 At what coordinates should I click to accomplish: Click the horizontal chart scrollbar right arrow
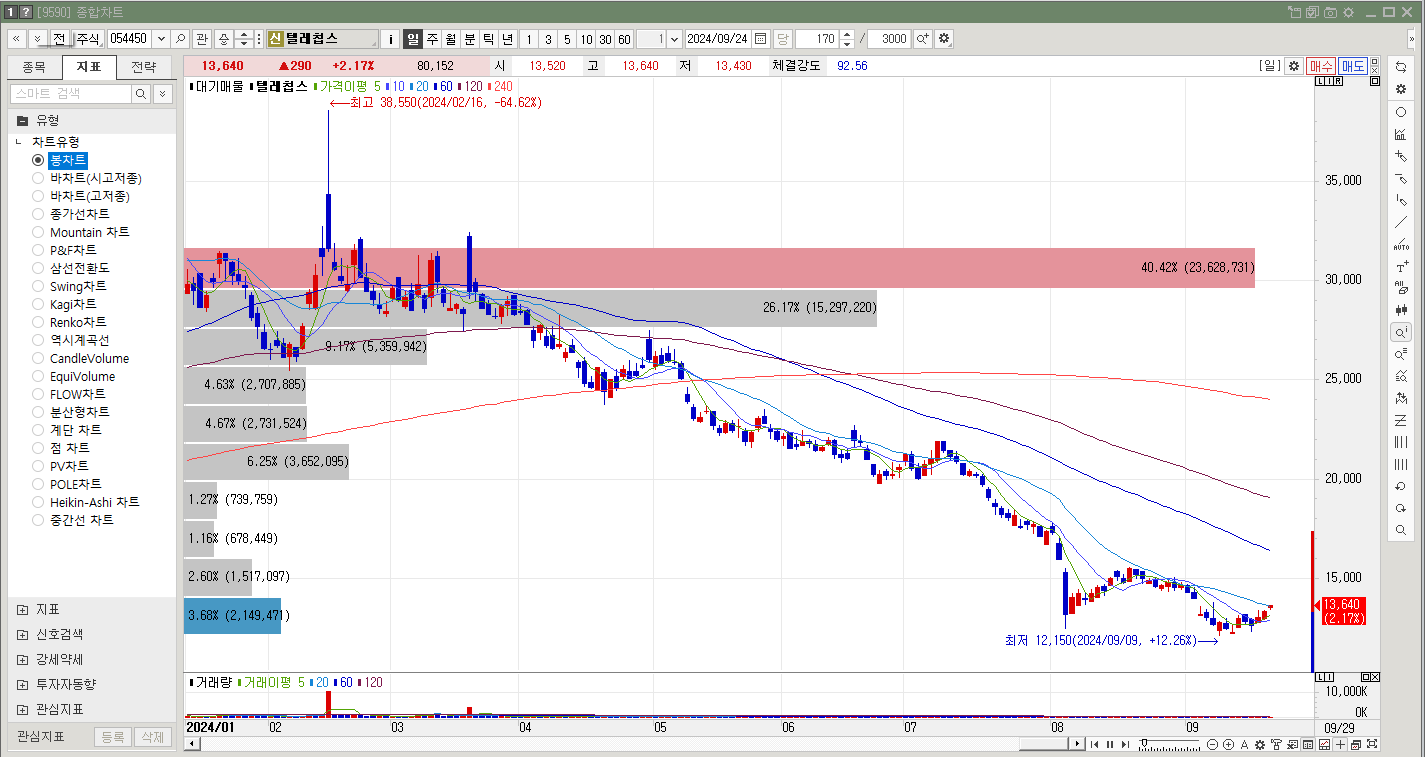[1077, 744]
